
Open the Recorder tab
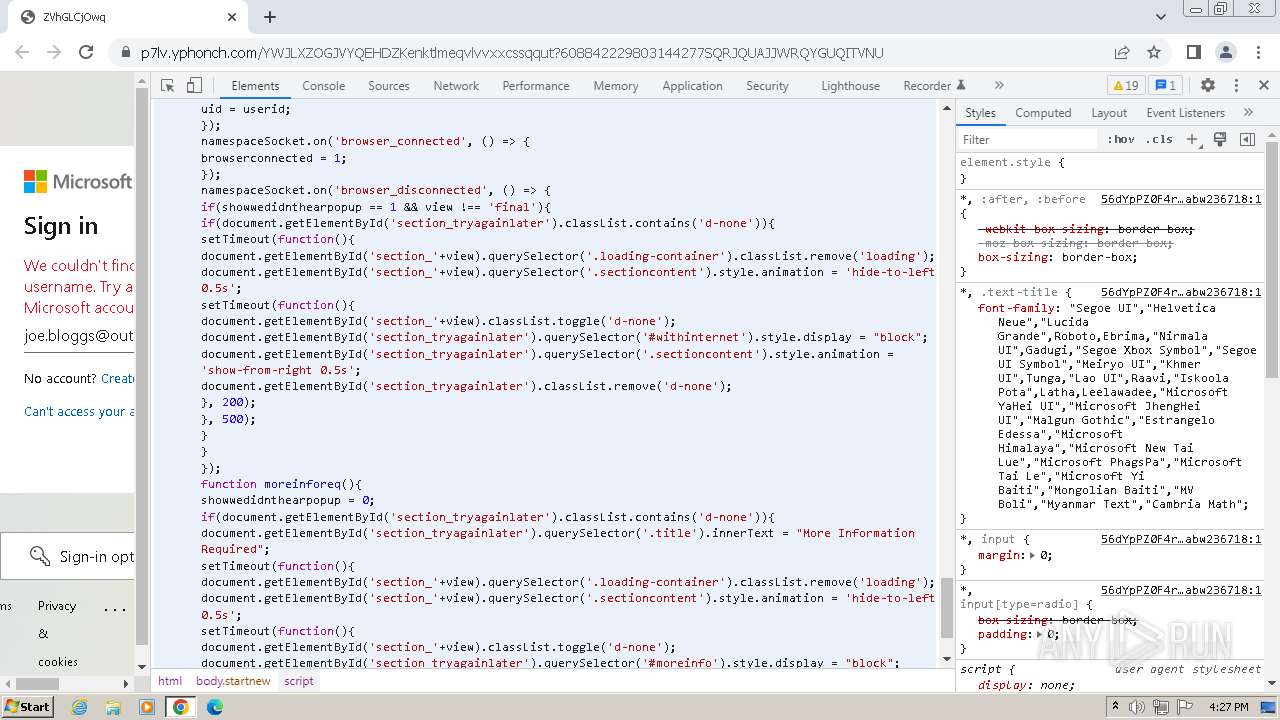coord(934,86)
